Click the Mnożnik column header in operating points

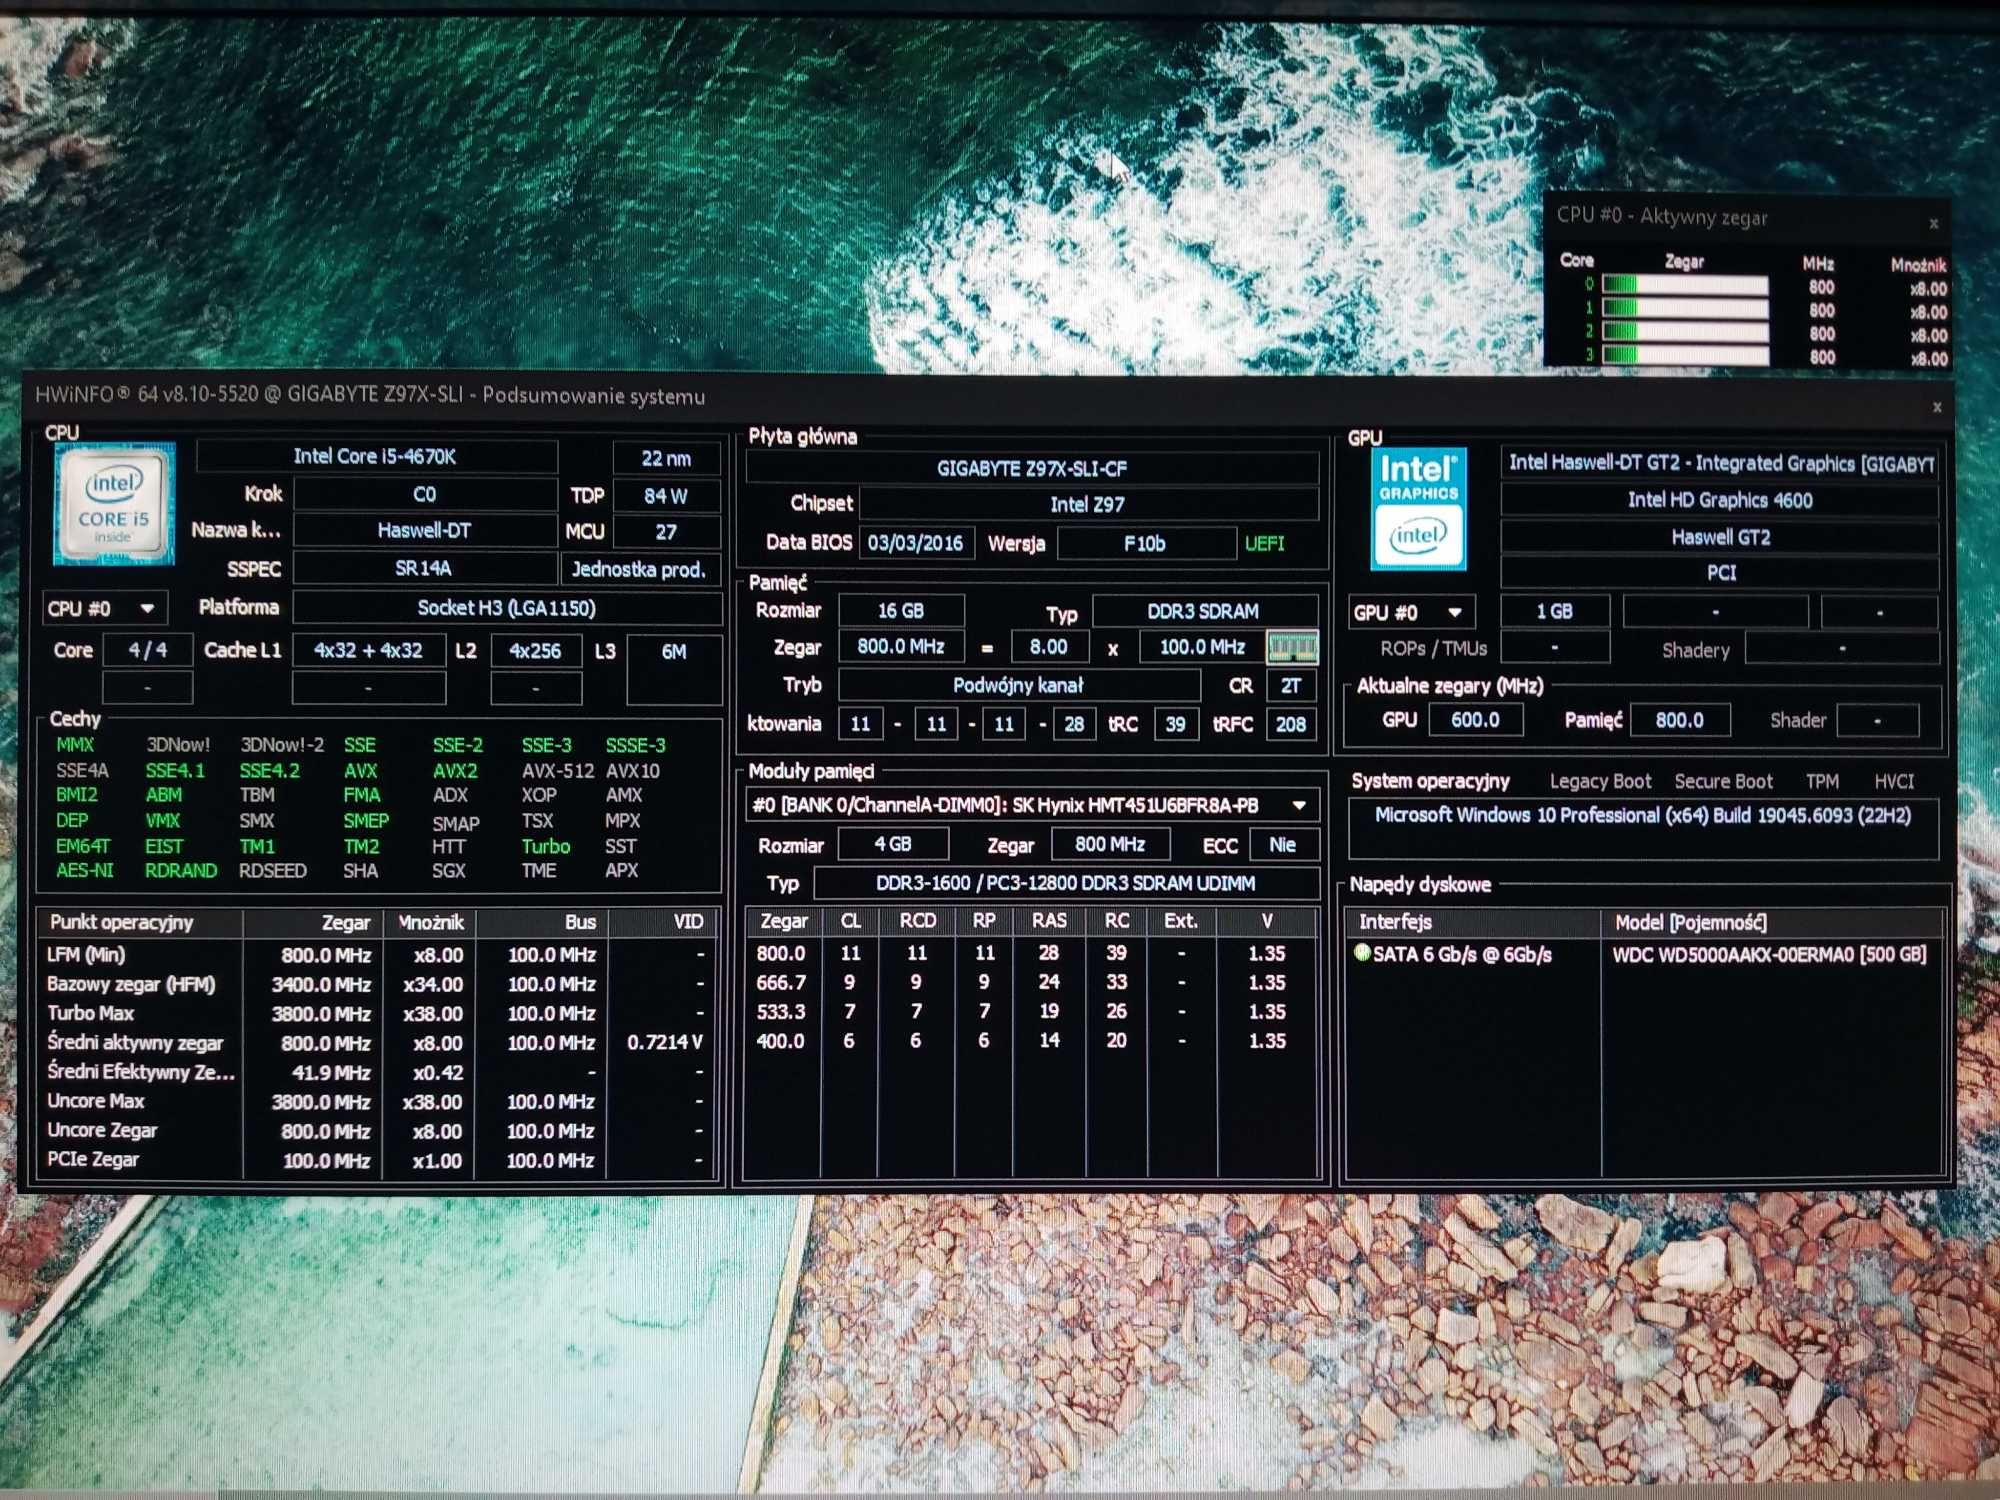[x=431, y=922]
